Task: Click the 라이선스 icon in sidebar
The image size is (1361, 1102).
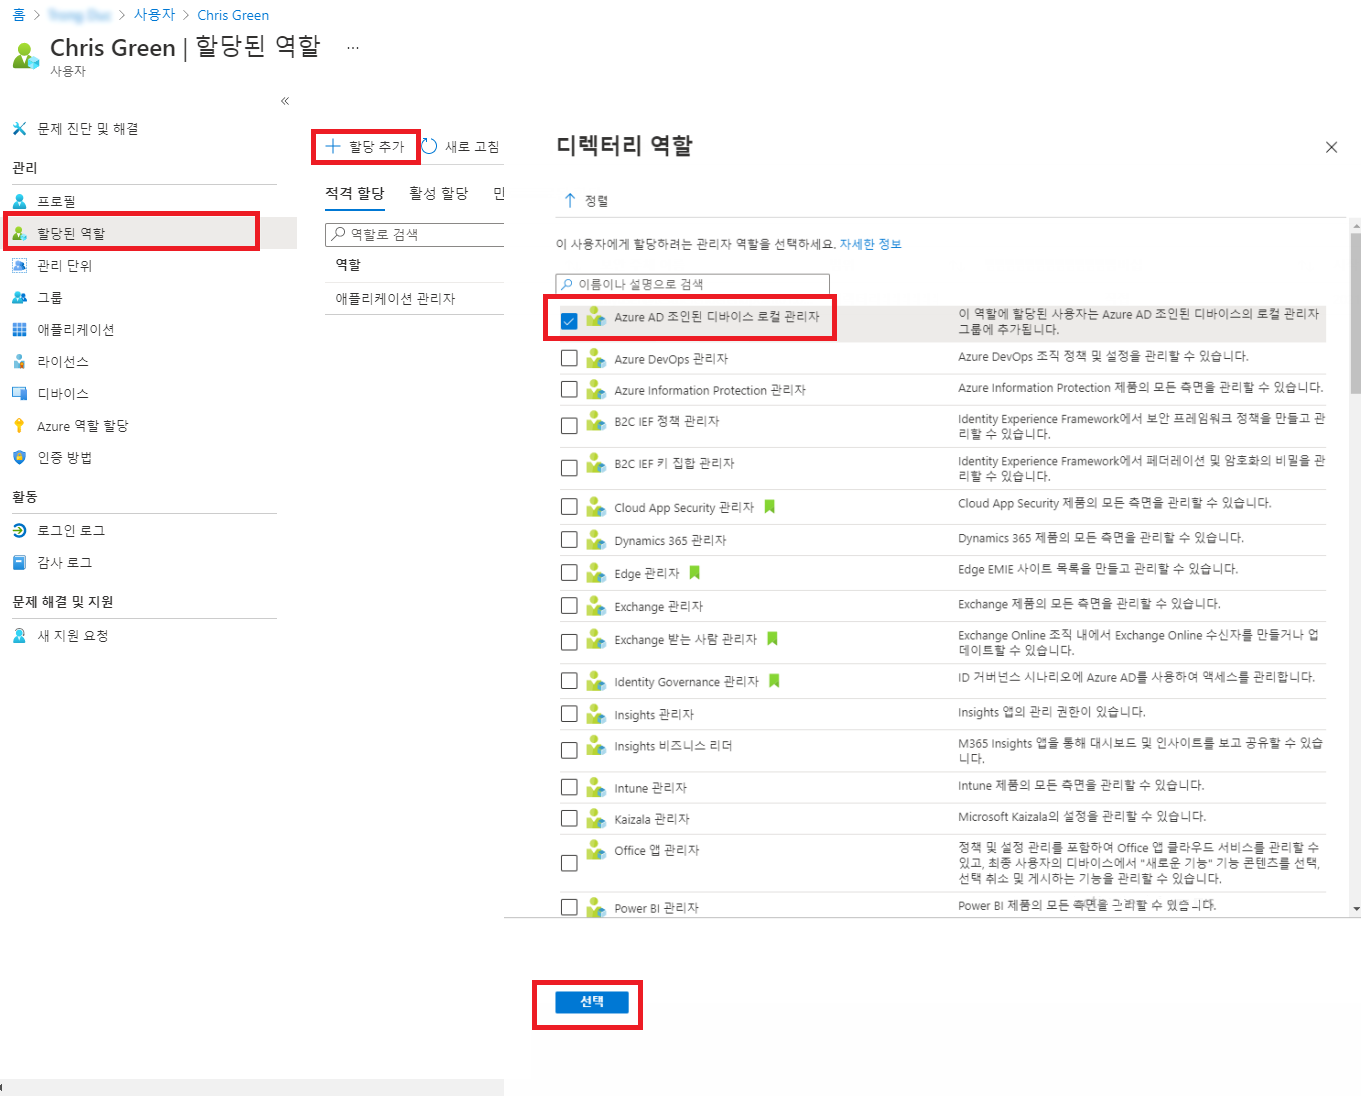Action: 19,361
